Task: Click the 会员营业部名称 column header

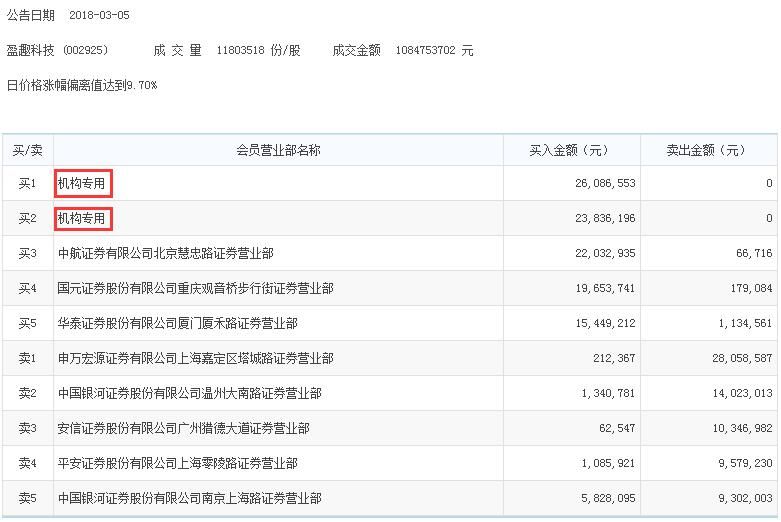Action: tap(278, 150)
